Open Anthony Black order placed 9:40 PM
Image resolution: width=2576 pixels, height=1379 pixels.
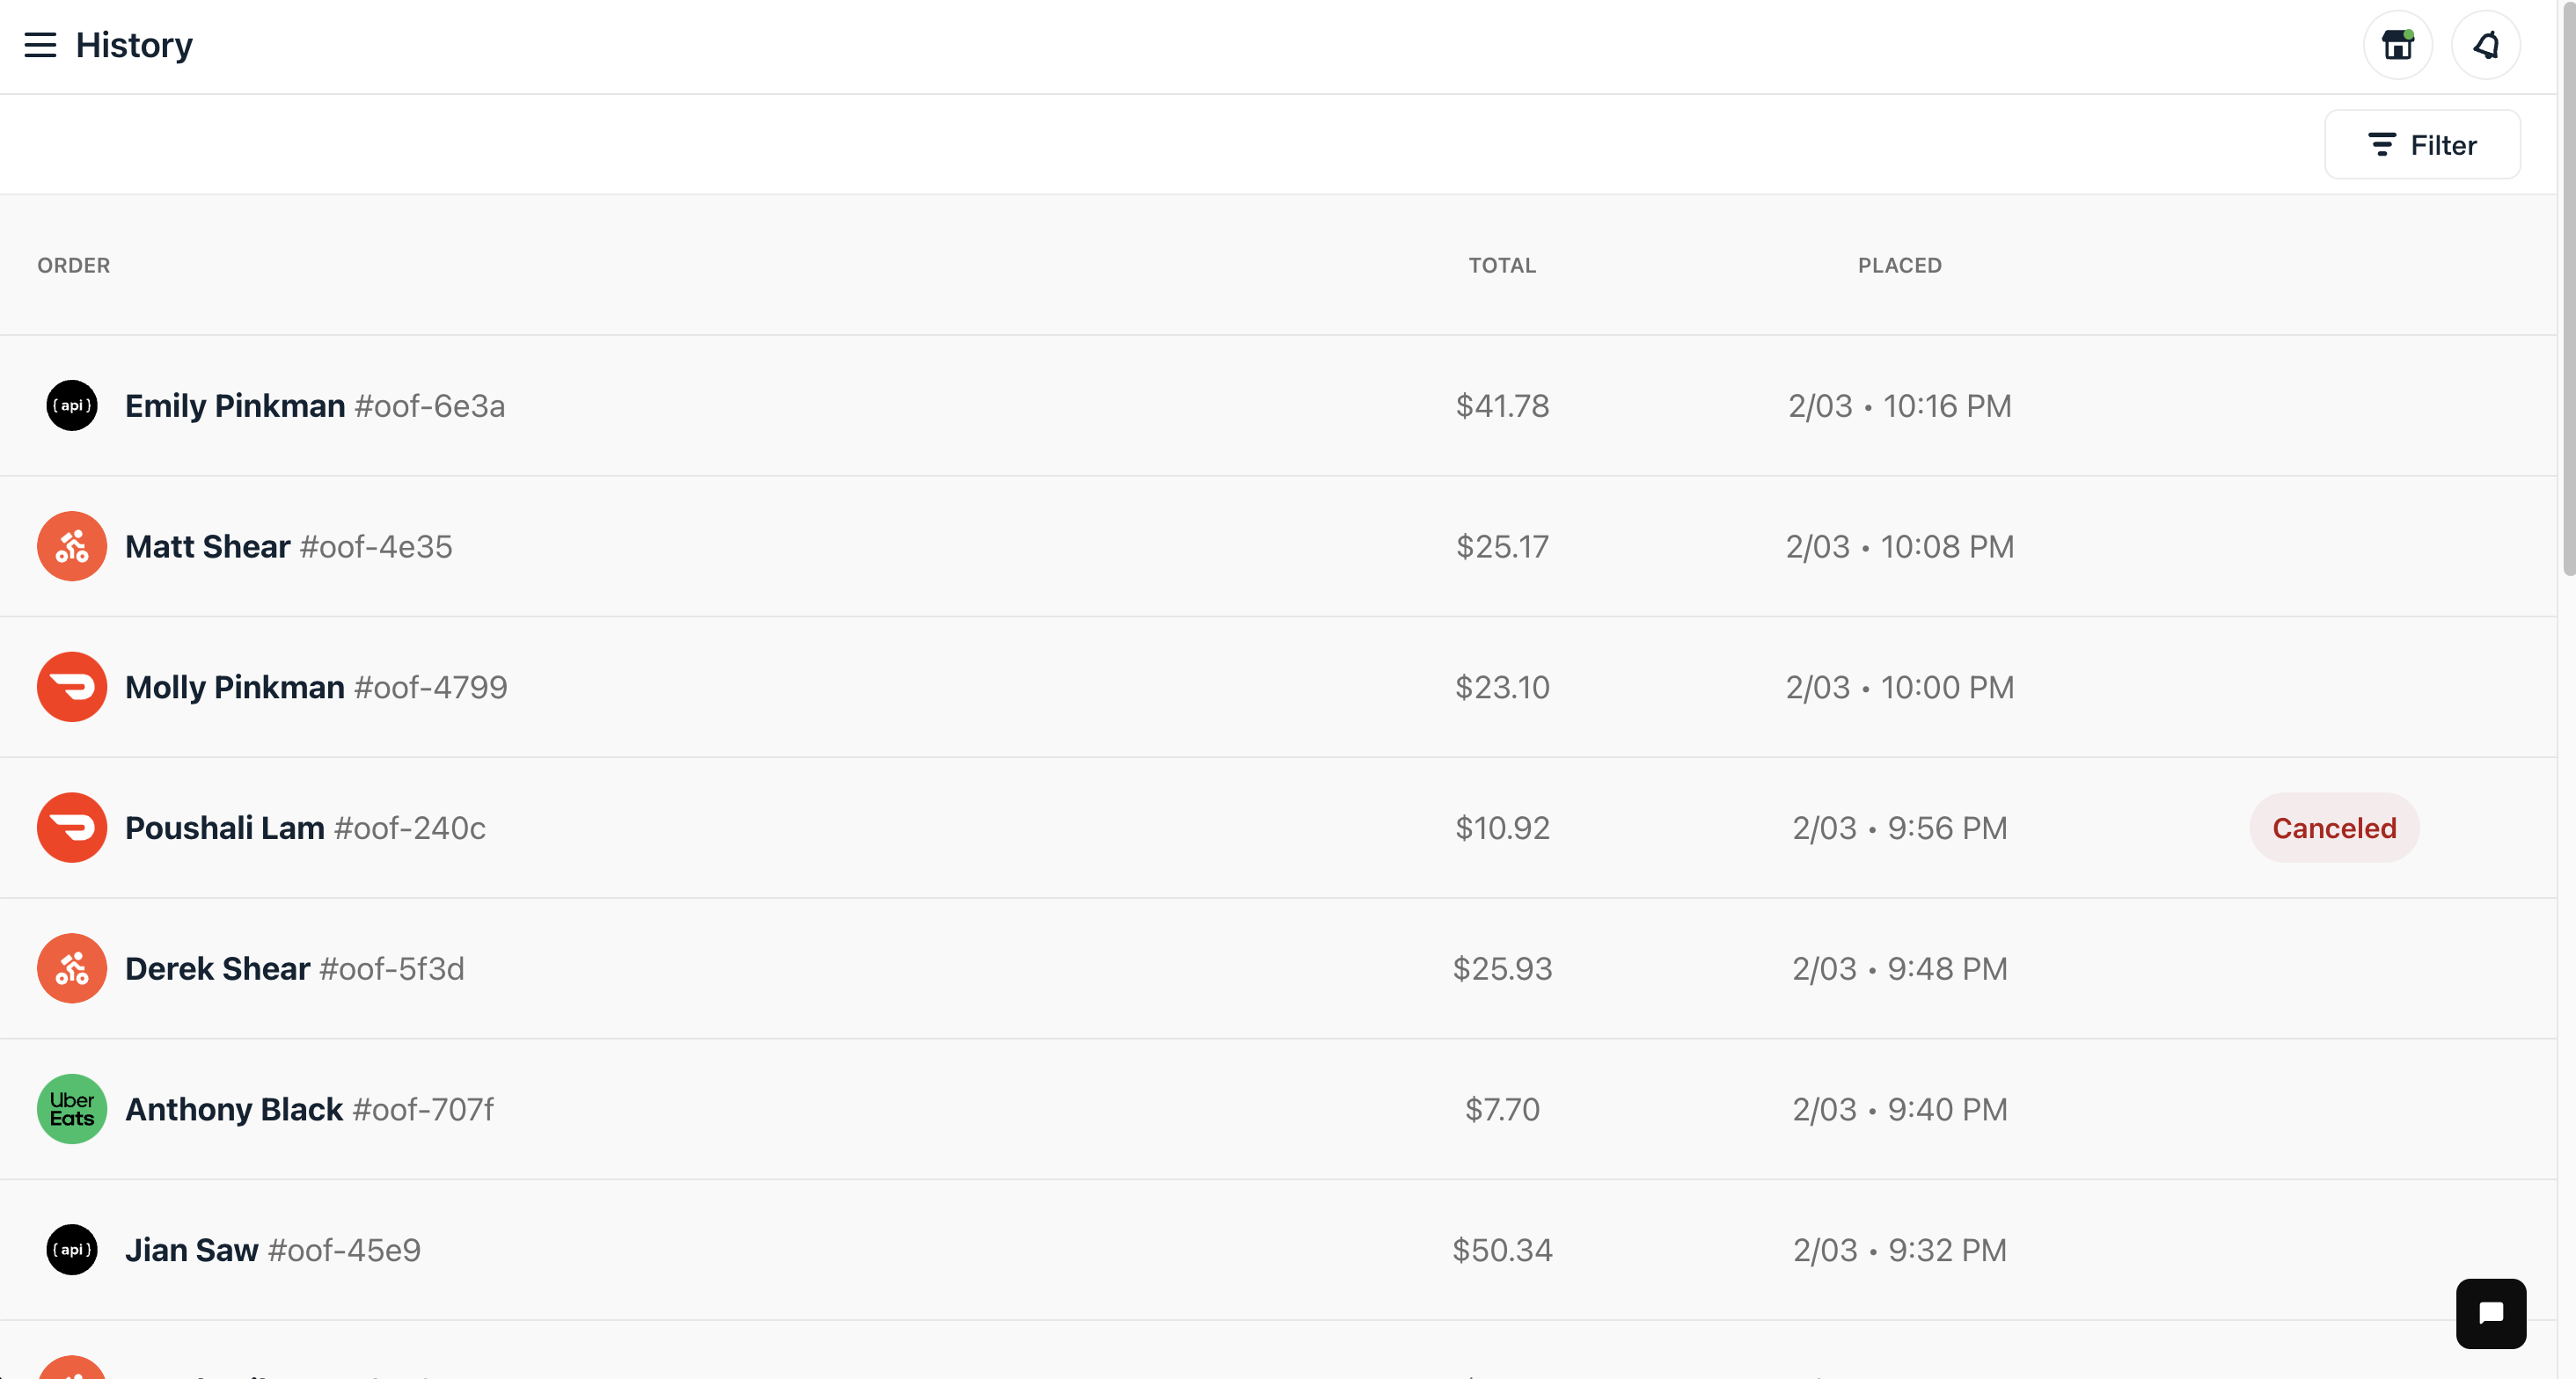coord(1278,1109)
